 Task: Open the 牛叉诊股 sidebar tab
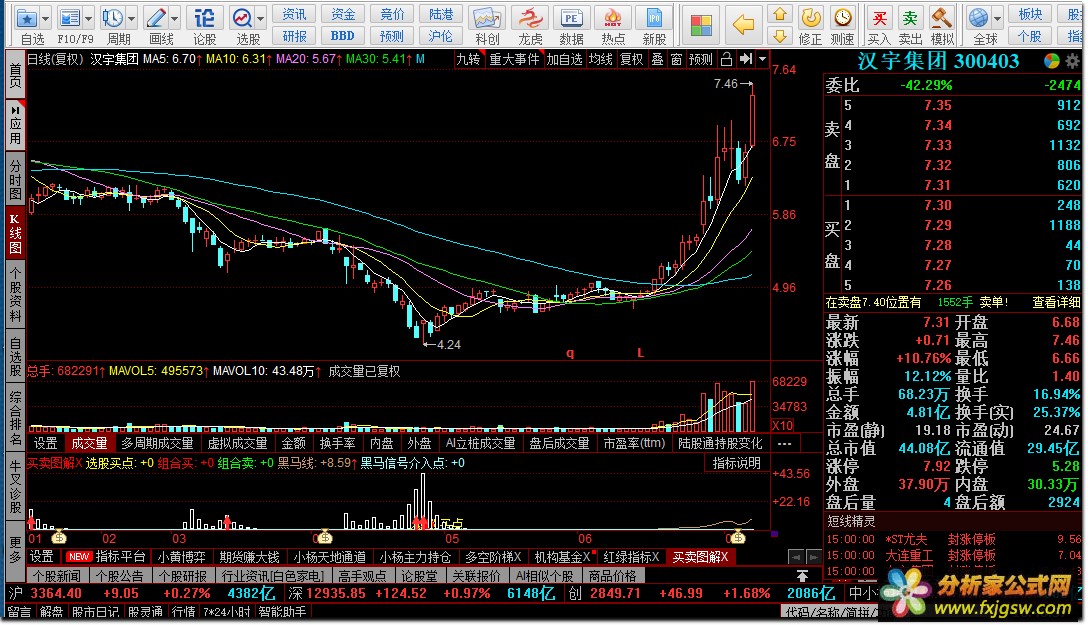click(15, 487)
